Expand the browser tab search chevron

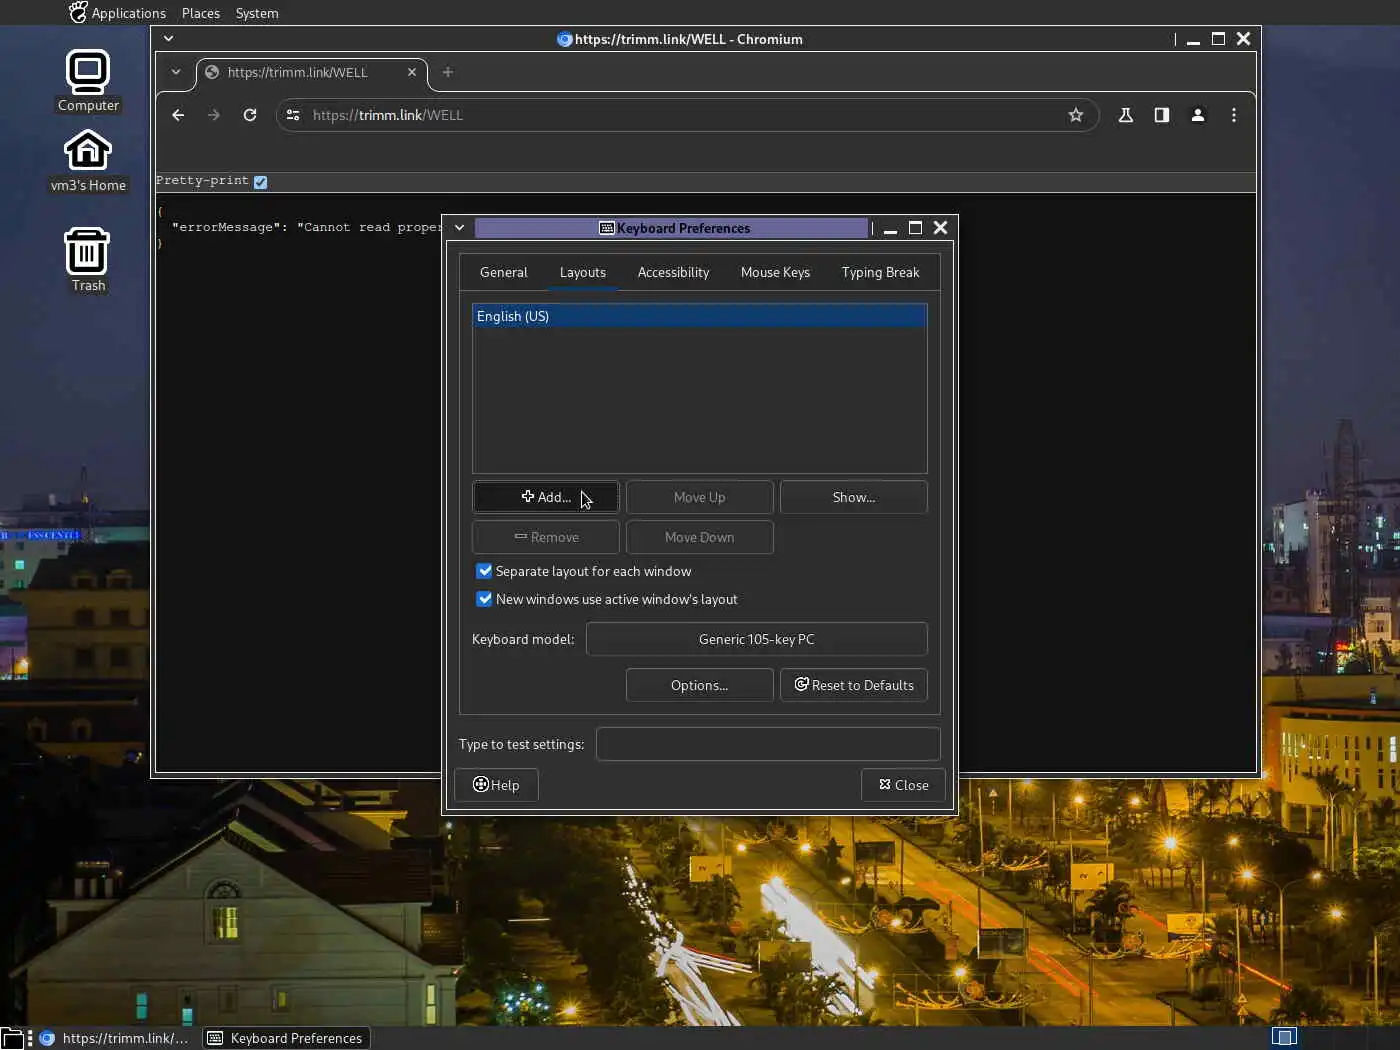click(176, 72)
